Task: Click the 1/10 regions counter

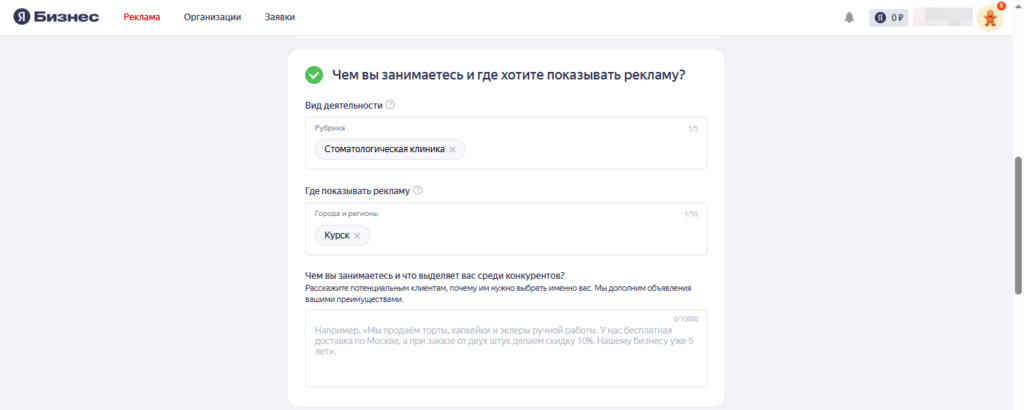Action: click(x=691, y=213)
